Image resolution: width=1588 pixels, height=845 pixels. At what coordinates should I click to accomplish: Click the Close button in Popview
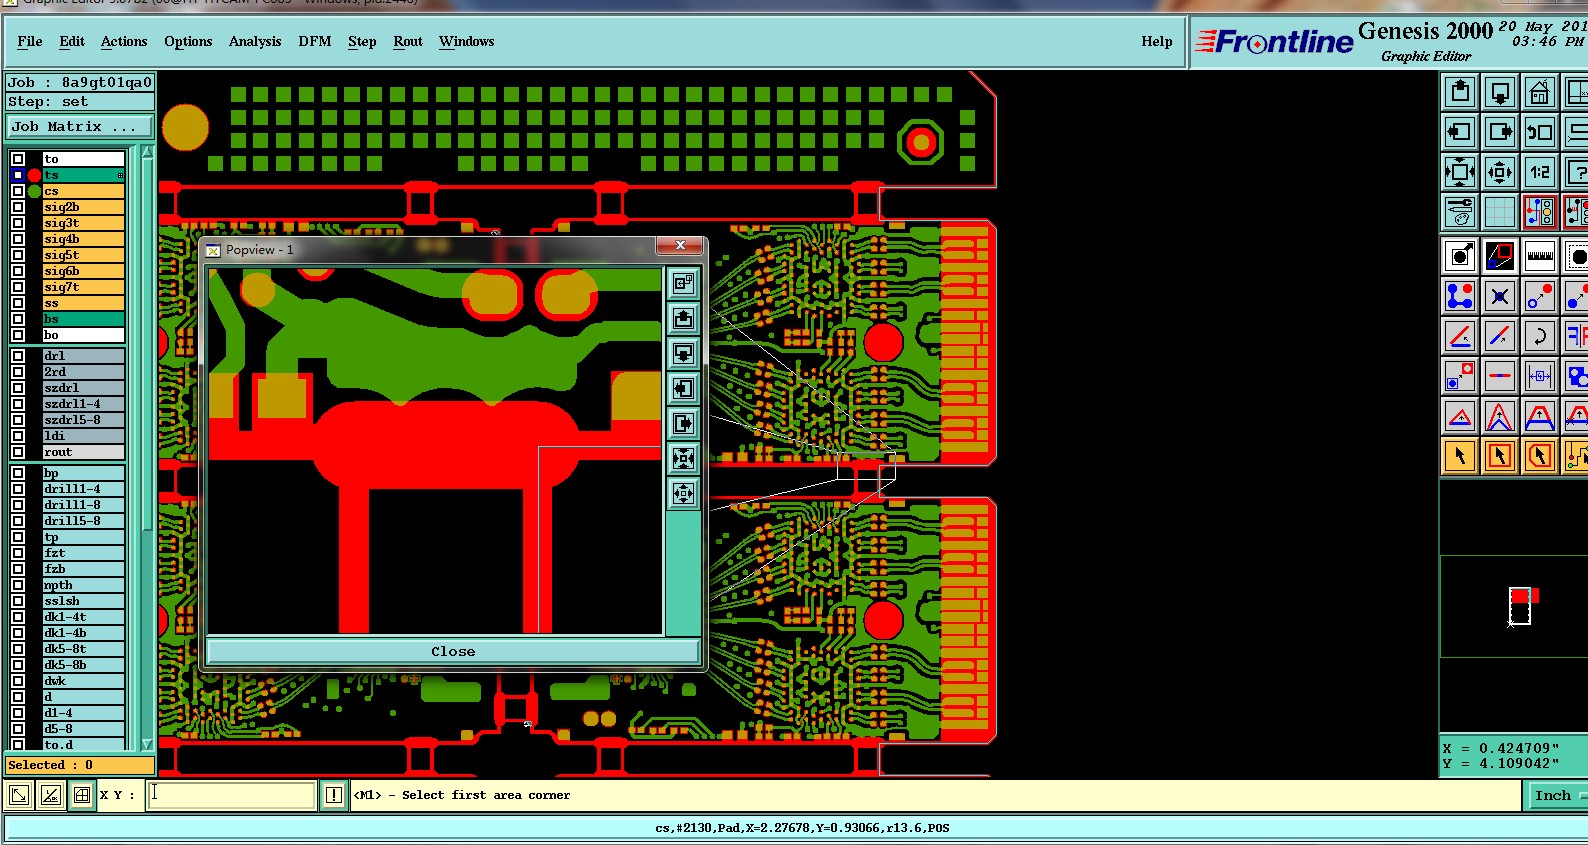click(453, 651)
